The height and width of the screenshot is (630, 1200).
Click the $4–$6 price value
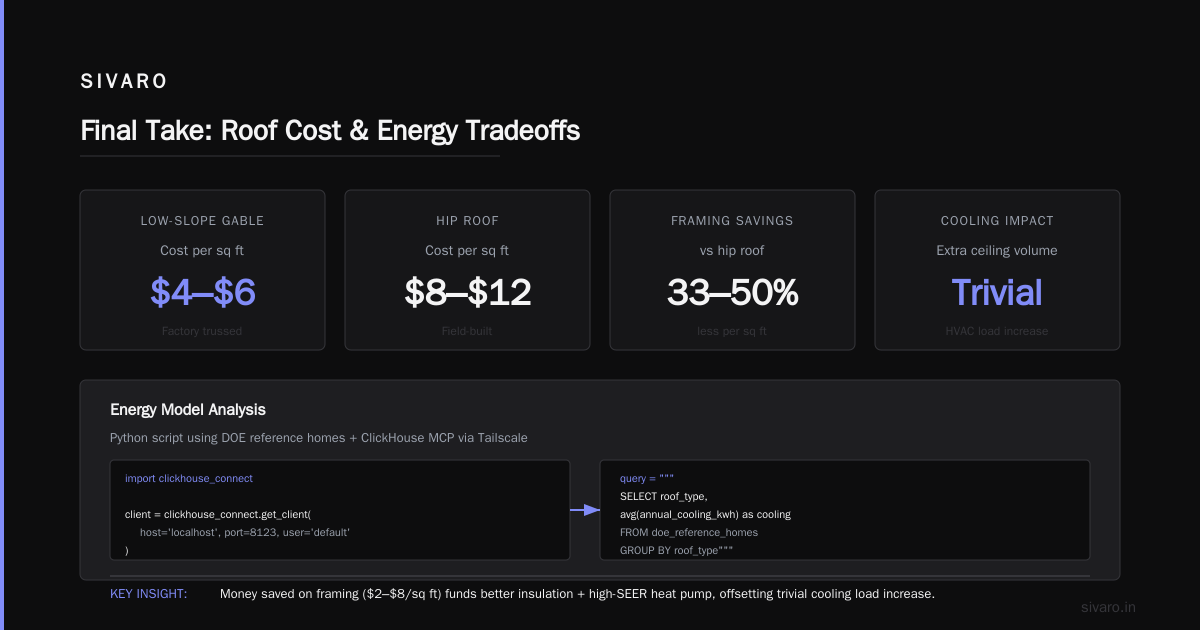coord(203,292)
